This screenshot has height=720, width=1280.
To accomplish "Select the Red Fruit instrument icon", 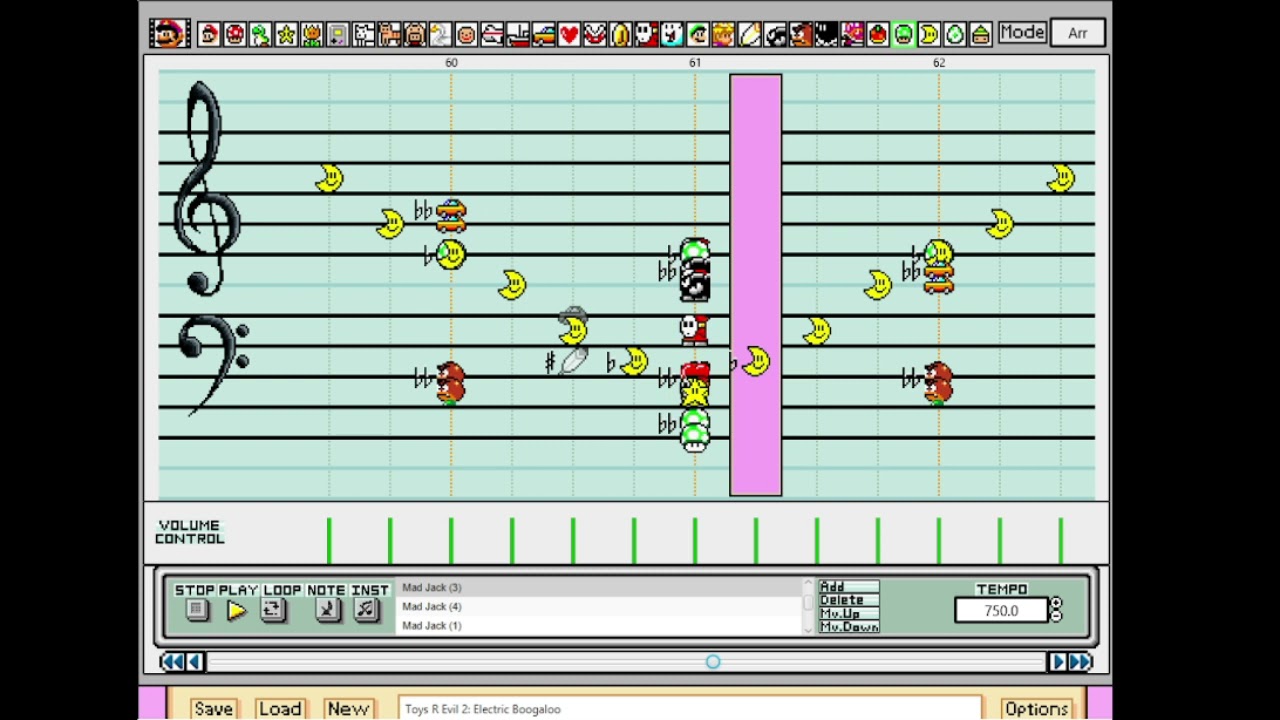I will [x=878, y=34].
